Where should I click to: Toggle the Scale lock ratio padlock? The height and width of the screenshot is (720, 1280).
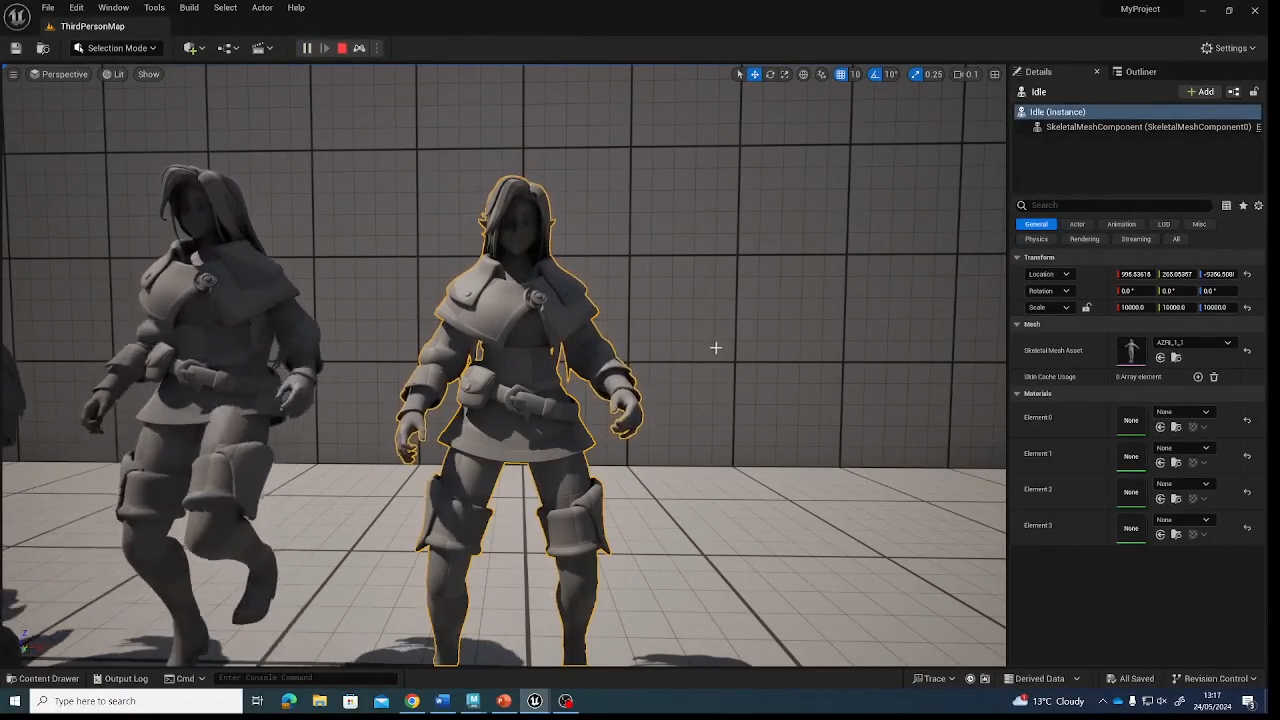[1086, 308]
